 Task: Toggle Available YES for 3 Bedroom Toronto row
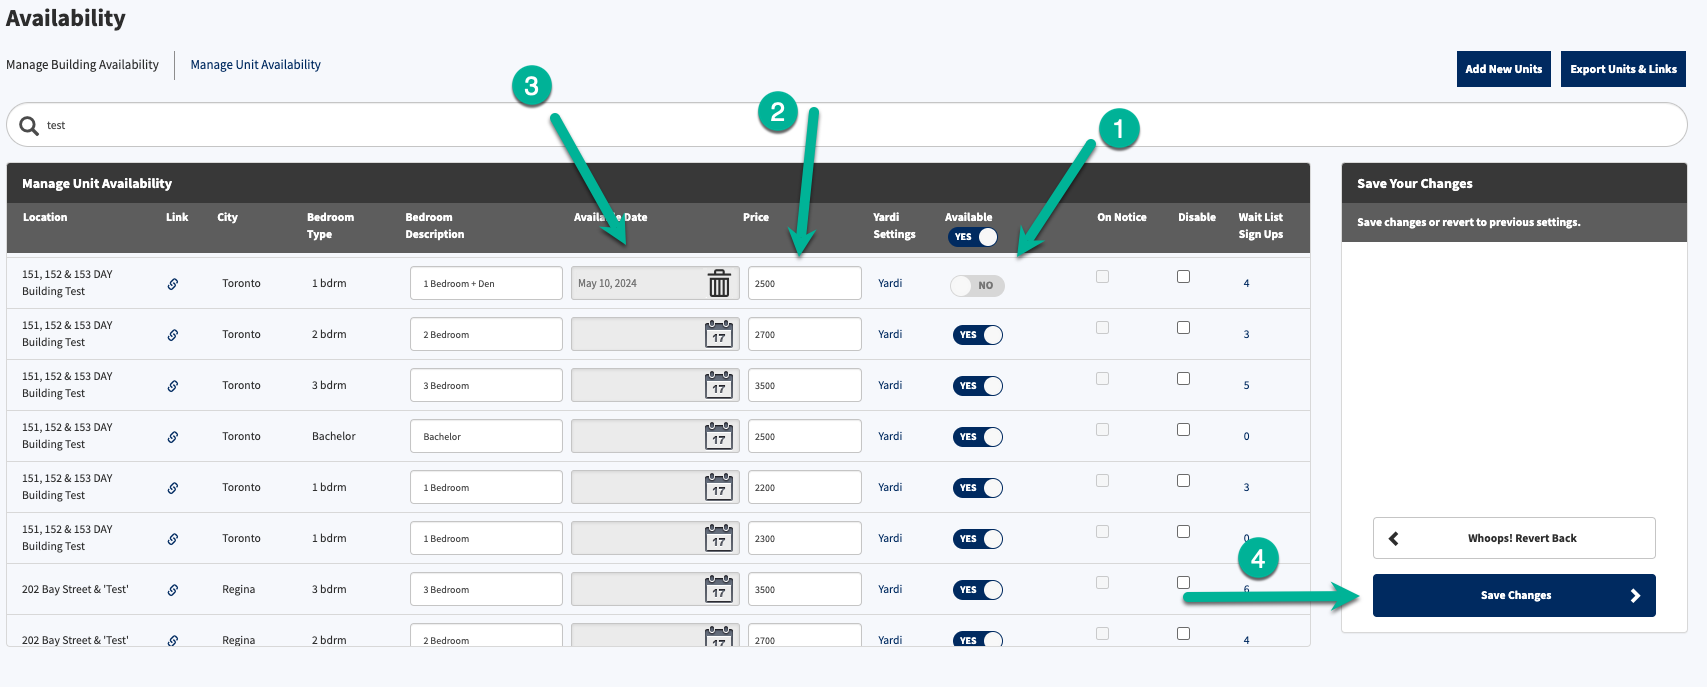coord(978,386)
